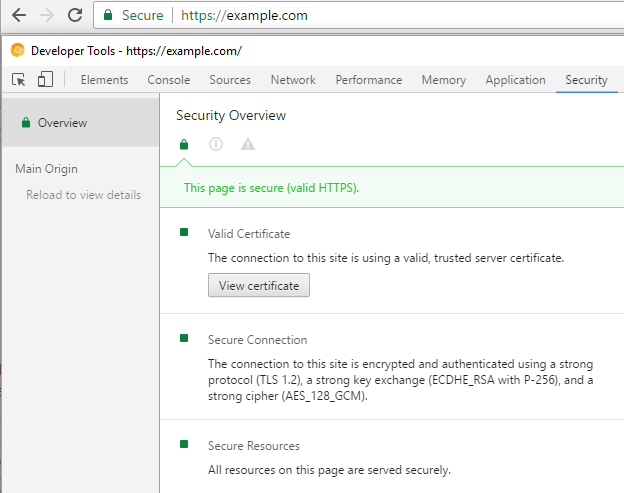
Task: Click the green secure lock summary icon
Action: click(x=184, y=144)
